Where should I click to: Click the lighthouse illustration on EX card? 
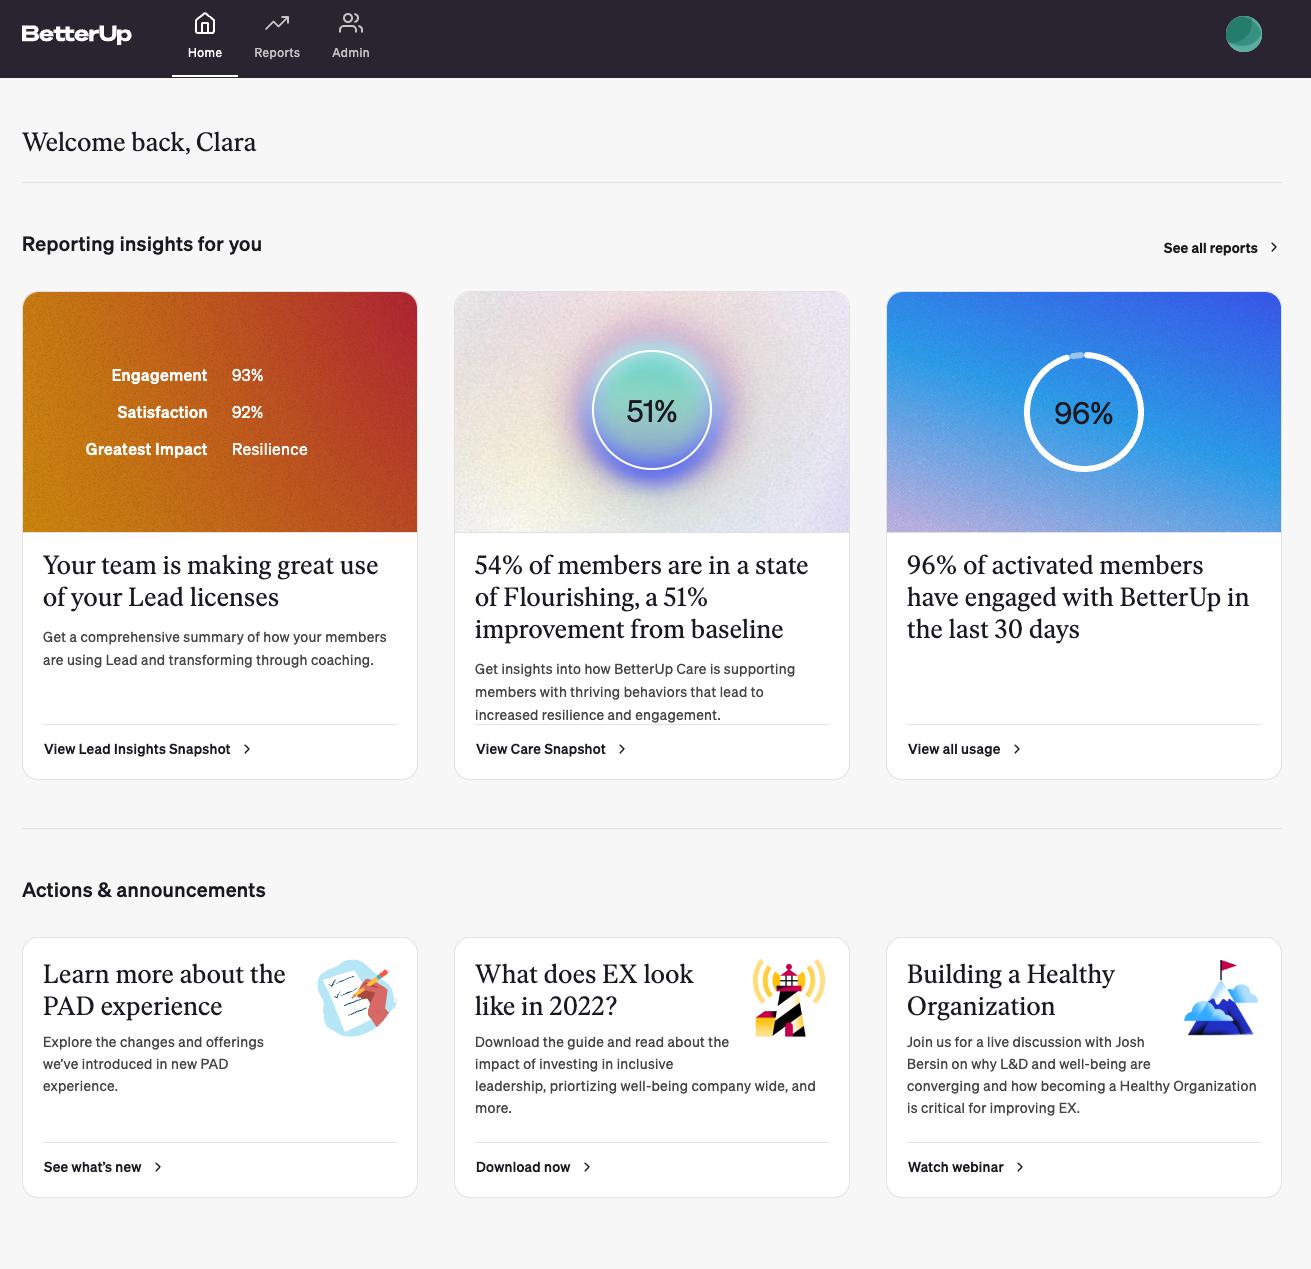tap(789, 998)
